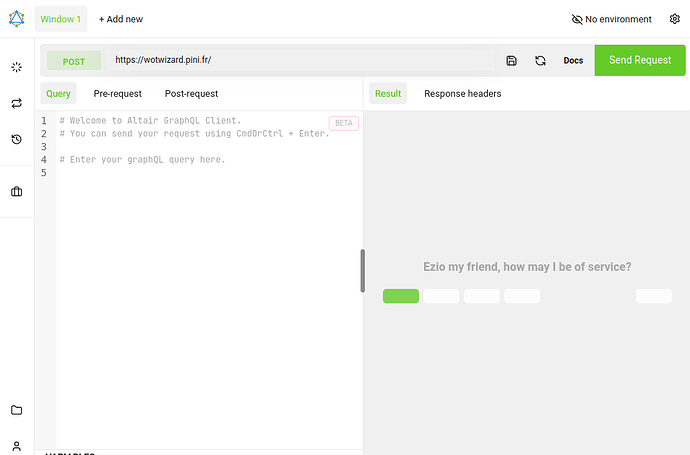Switch to the Pre-request tab

pos(117,94)
